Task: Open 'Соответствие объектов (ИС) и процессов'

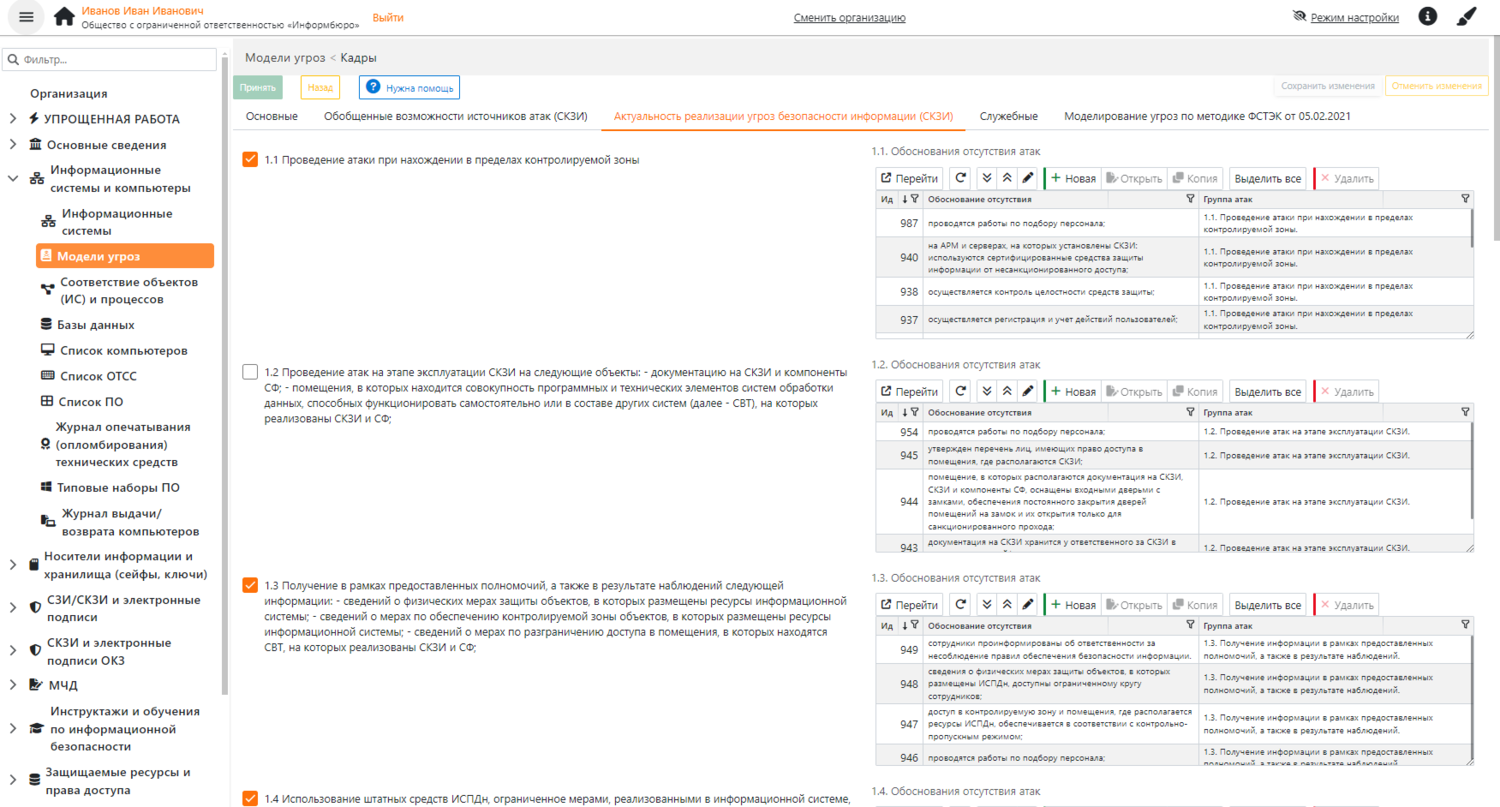Action: (x=128, y=290)
